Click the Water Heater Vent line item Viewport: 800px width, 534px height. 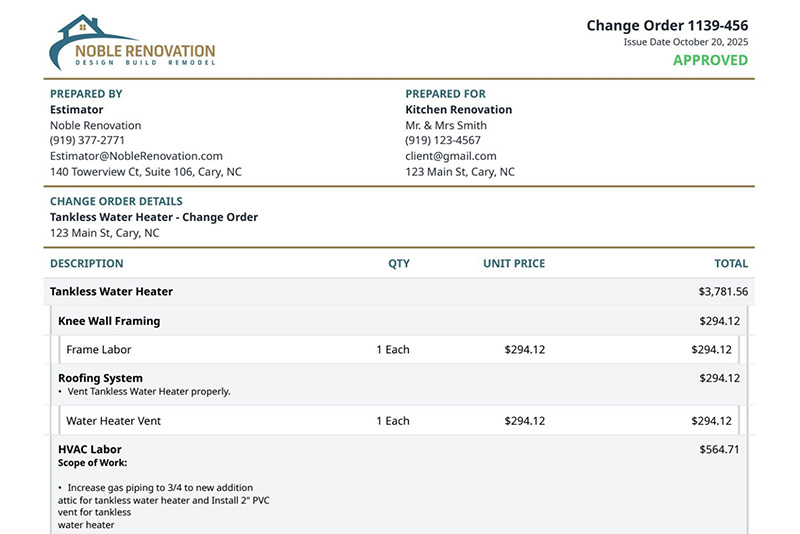pos(113,421)
